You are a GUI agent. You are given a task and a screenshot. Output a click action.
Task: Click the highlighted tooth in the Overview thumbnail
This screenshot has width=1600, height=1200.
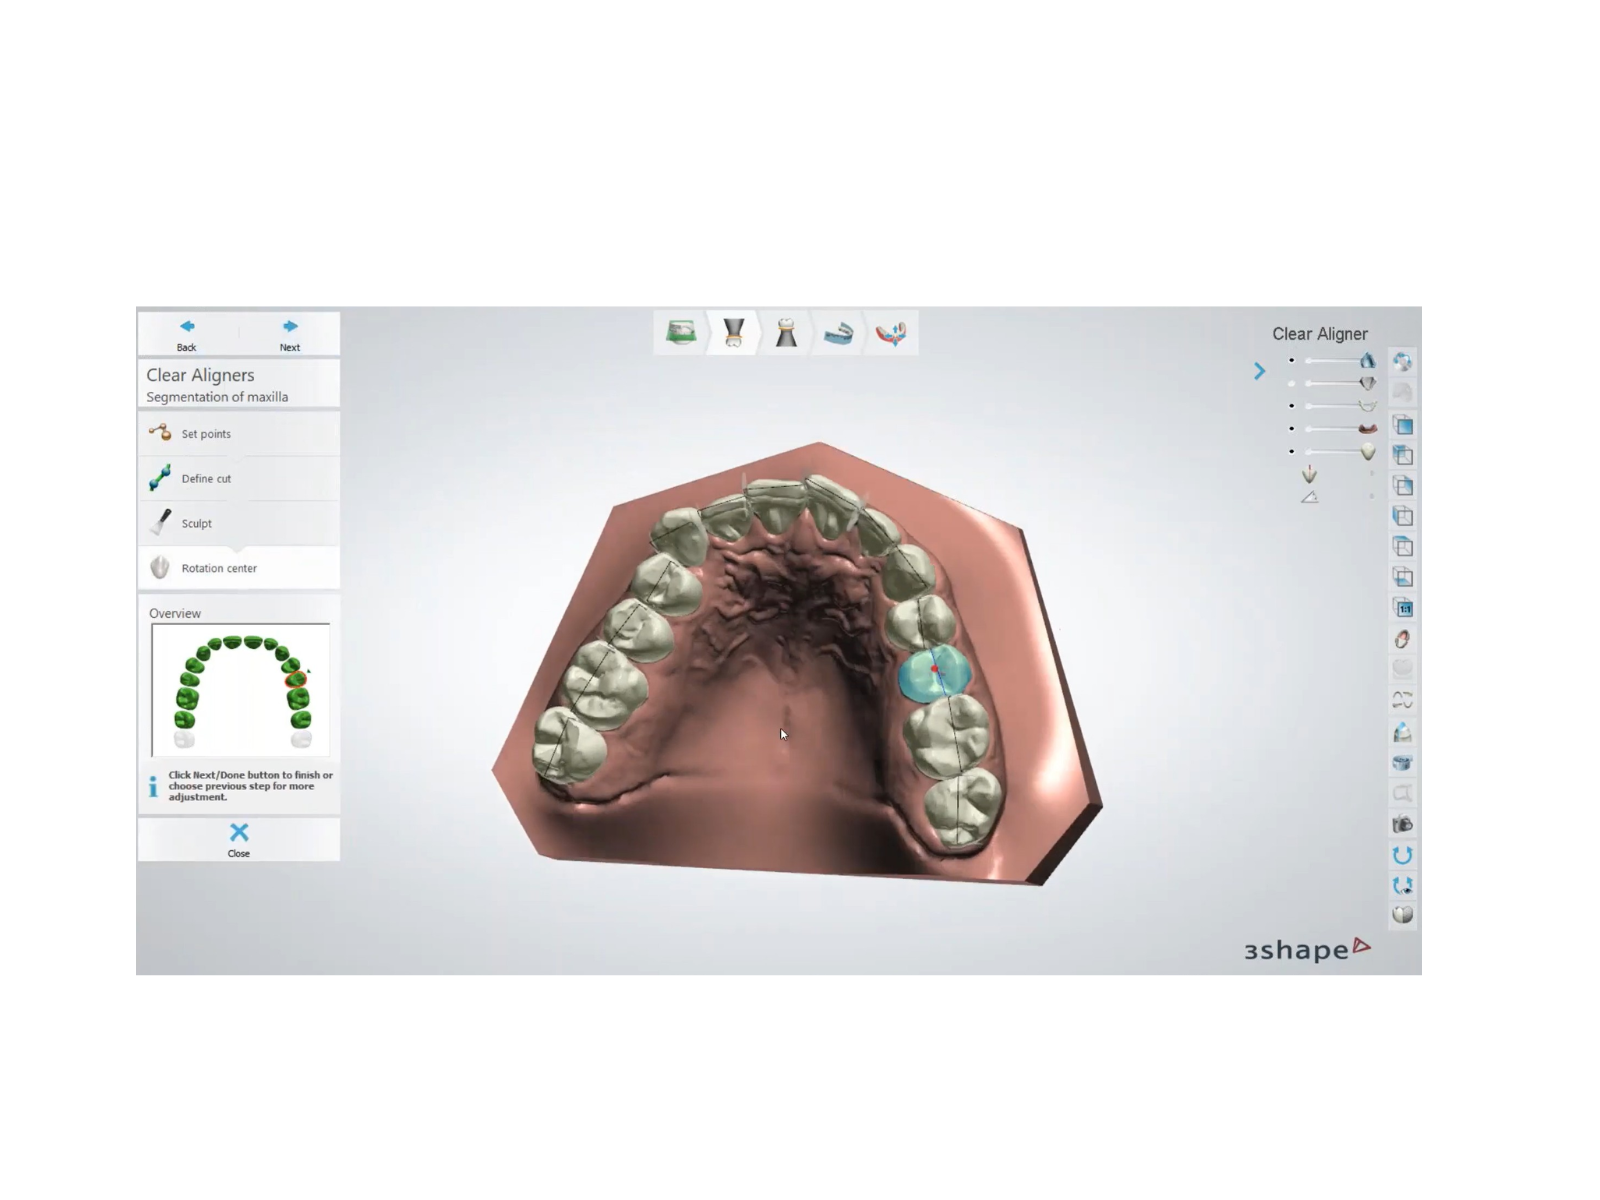[x=296, y=678]
